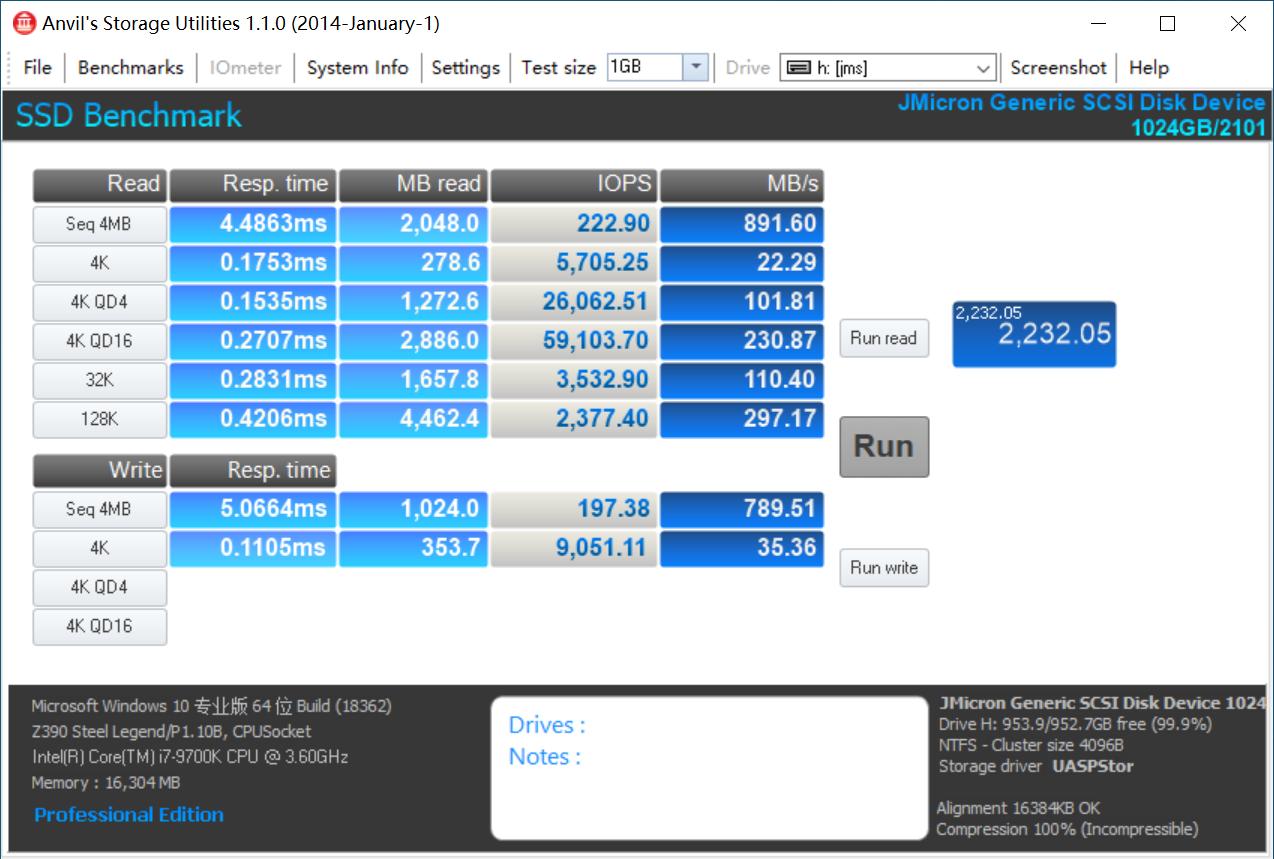The image size is (1274, 859).
Task: Click the 128K read test button
Action: [99, 419]
